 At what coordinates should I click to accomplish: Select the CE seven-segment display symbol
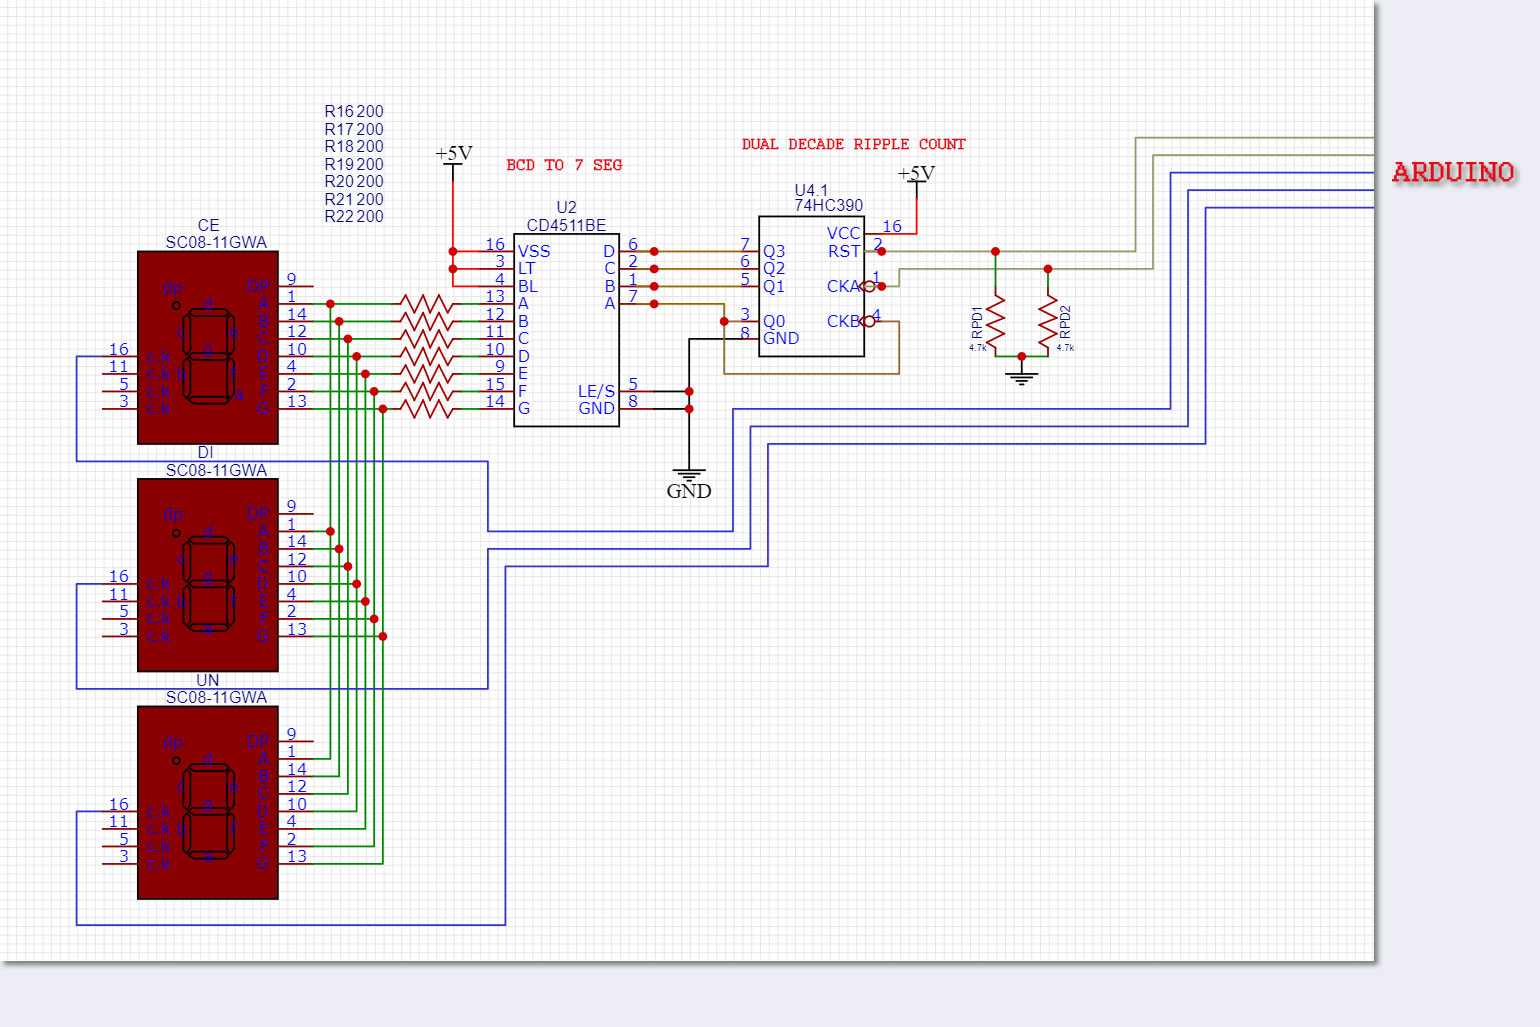[x=208, y=347]
